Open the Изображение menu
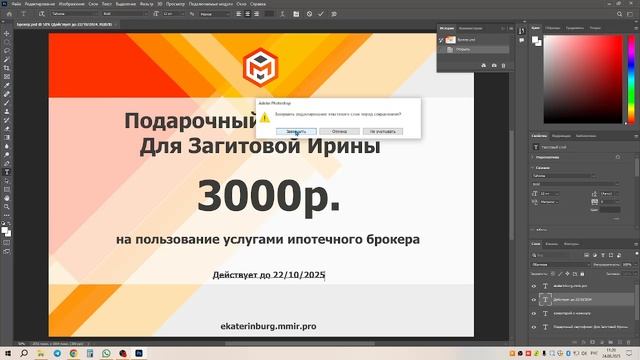The width and height of the screenshot is (640, 360). tap(72, 4)
